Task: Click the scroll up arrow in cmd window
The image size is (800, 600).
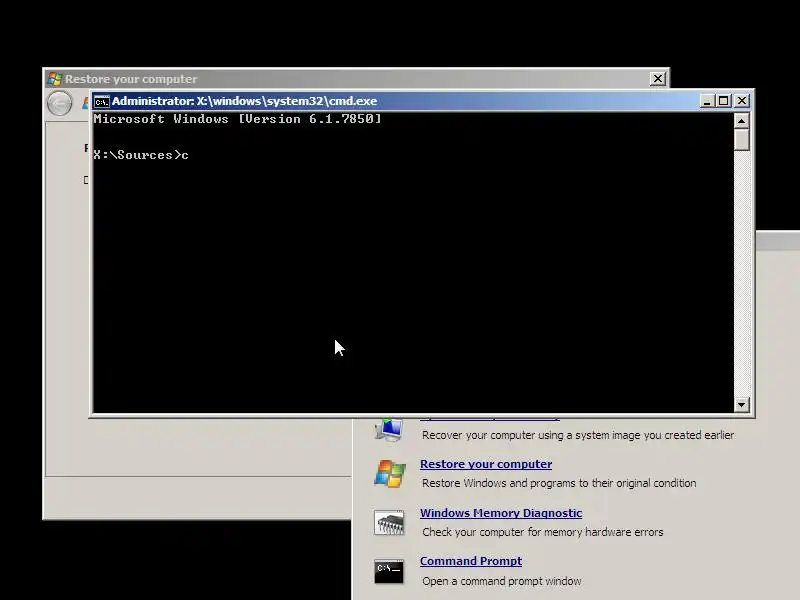Action: coord(741,121)
